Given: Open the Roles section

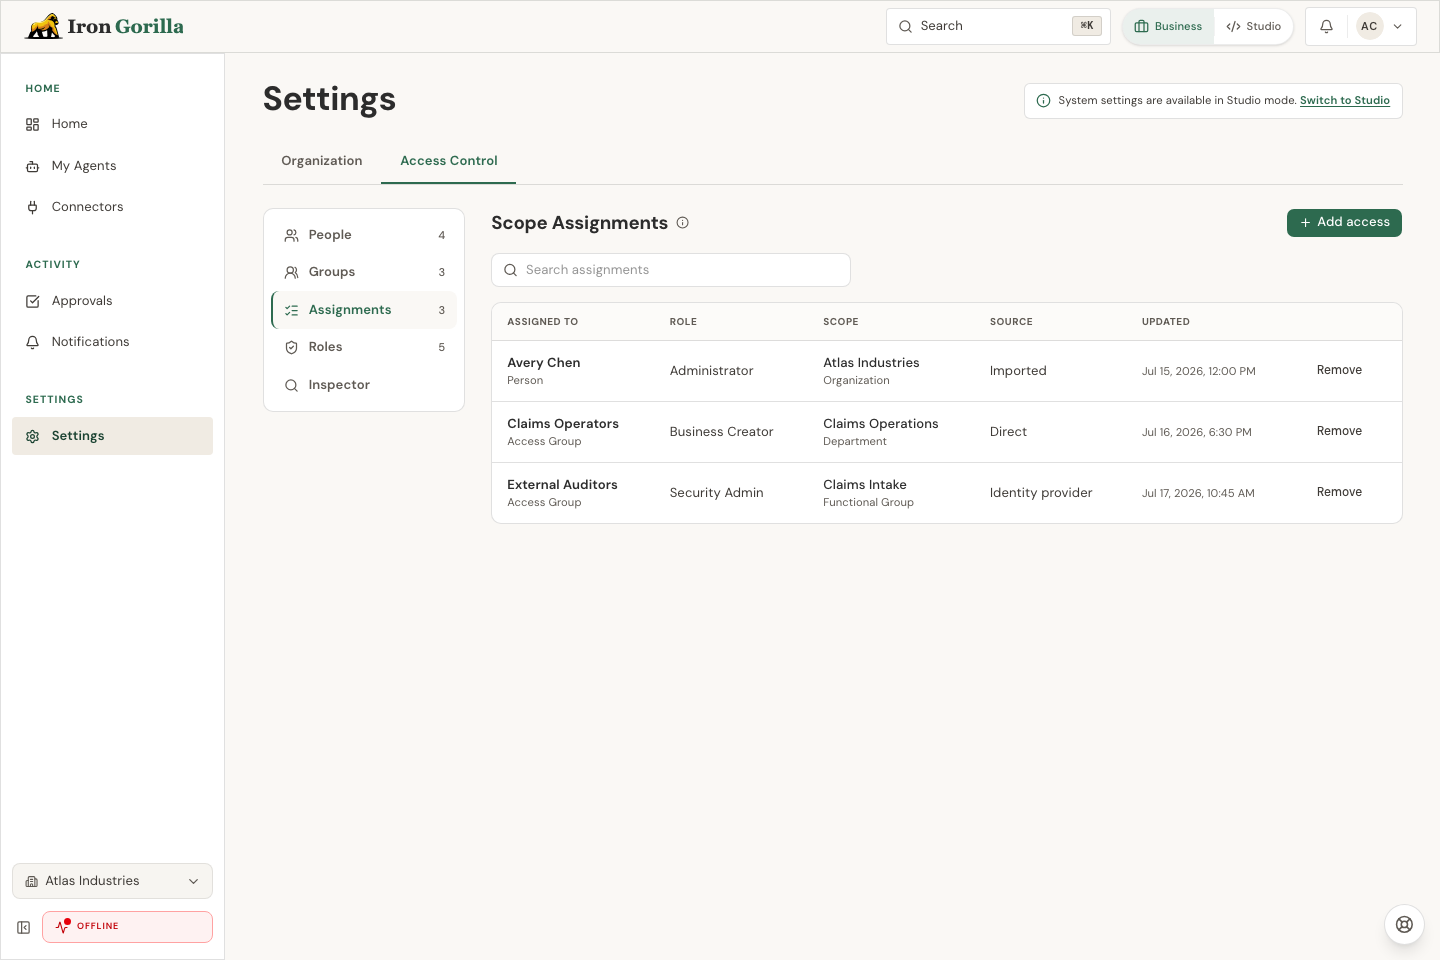Looking at the screenshot, I should coord(364,347).
